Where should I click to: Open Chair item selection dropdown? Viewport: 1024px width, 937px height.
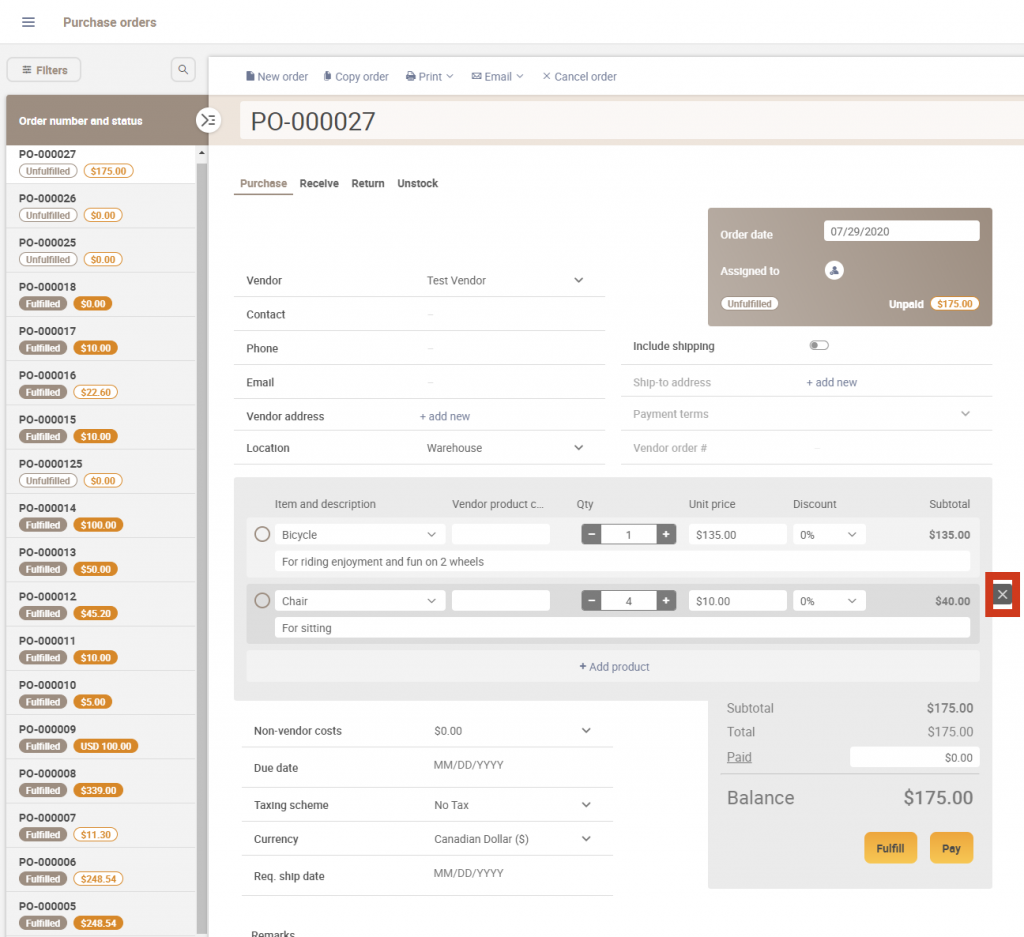(432, 601)
